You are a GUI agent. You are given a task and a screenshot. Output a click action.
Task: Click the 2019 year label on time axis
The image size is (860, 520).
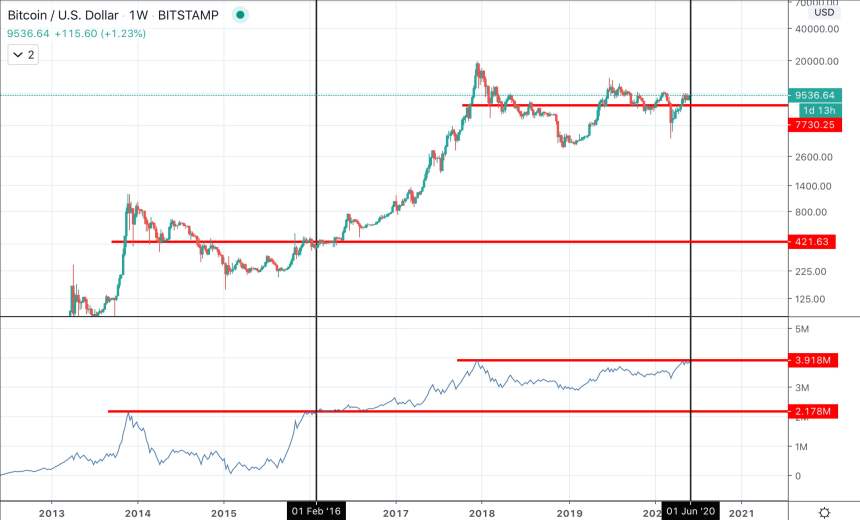[569, 513]
